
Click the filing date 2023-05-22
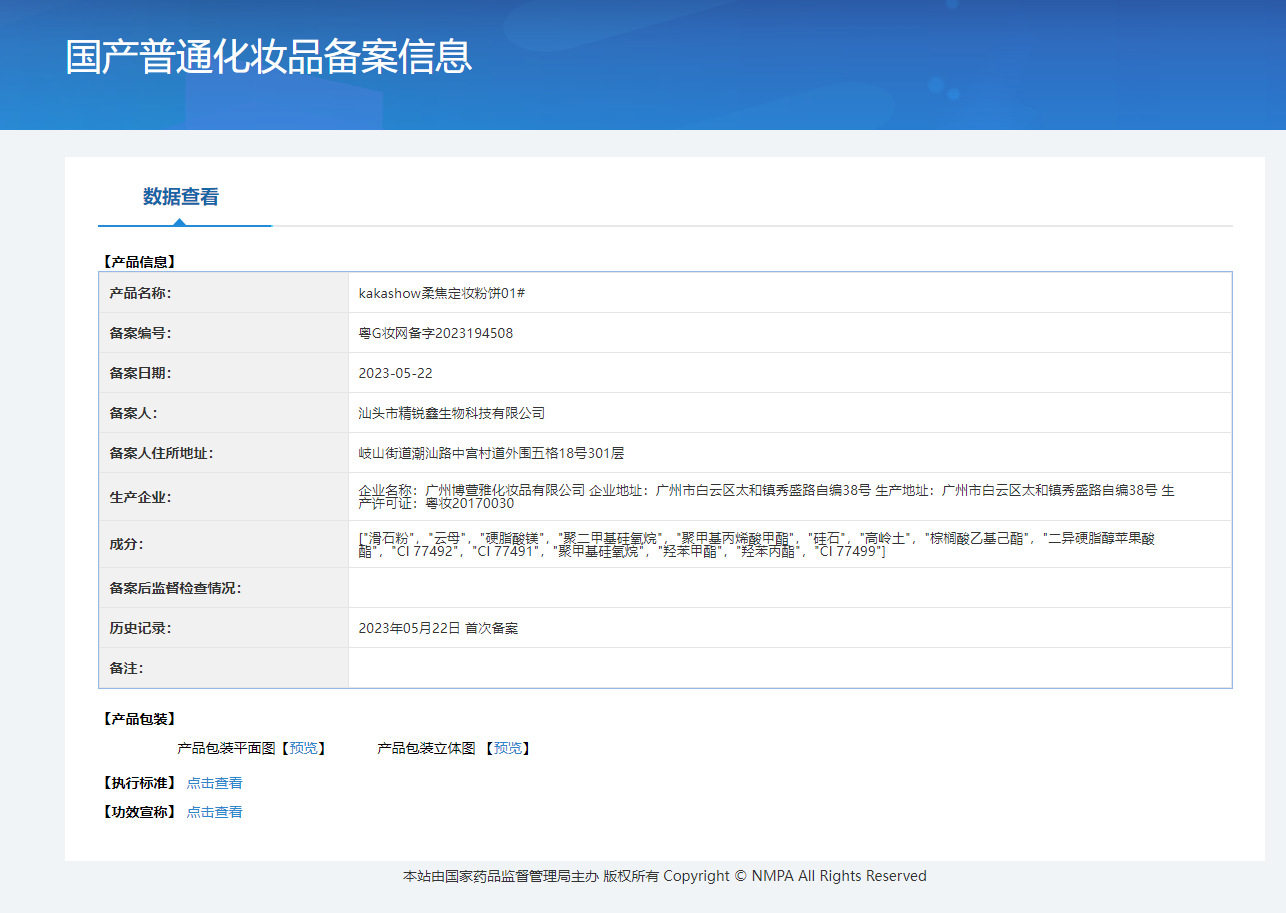[395, 373]
